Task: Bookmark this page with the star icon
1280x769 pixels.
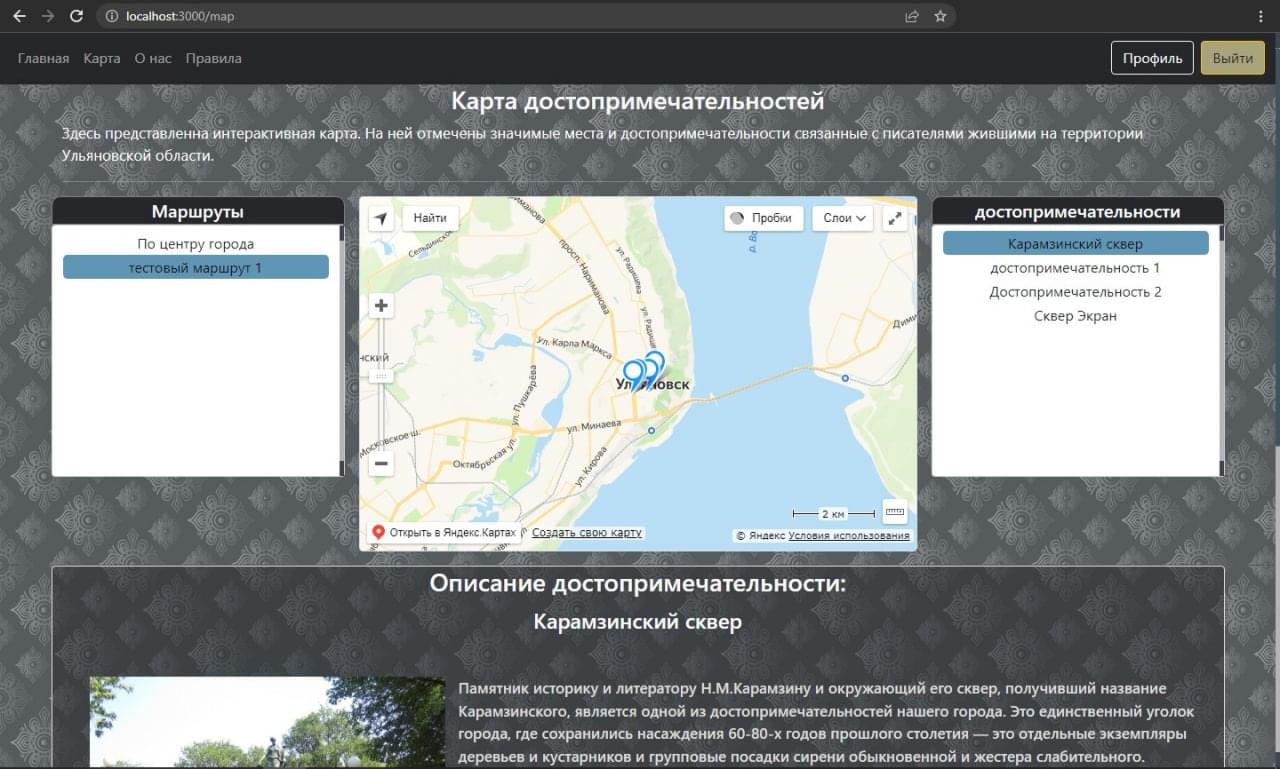Action: pyautogui.click(x=940, y=16)
